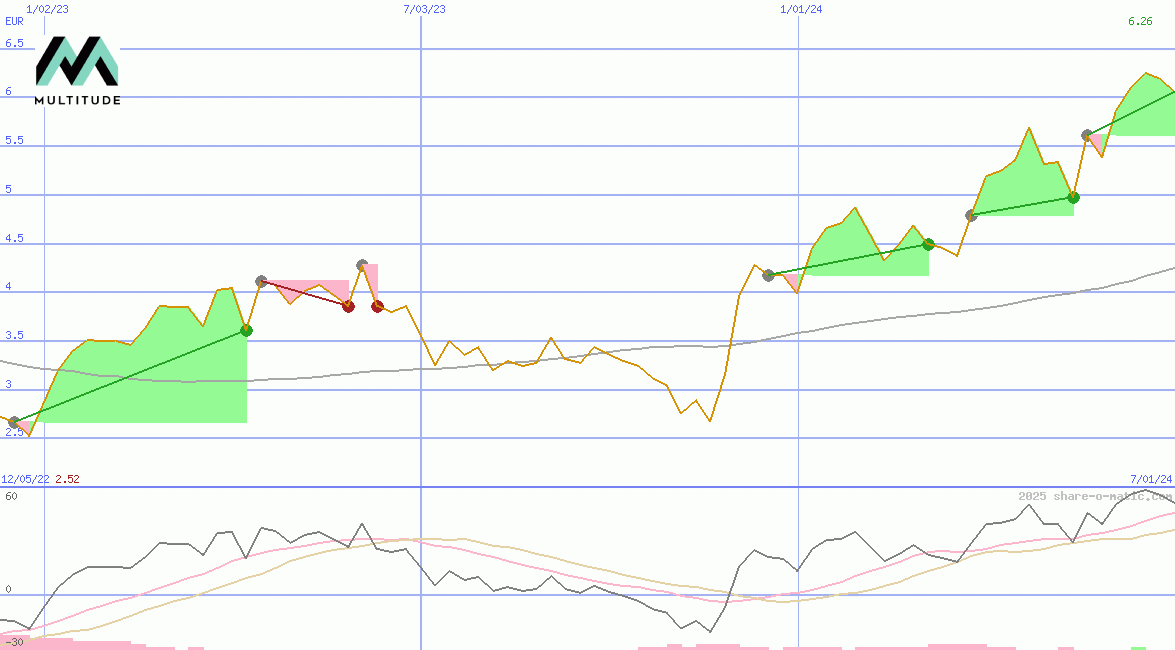
Task: Click the Multitude logo icon
Action: (x=77, y=62)
